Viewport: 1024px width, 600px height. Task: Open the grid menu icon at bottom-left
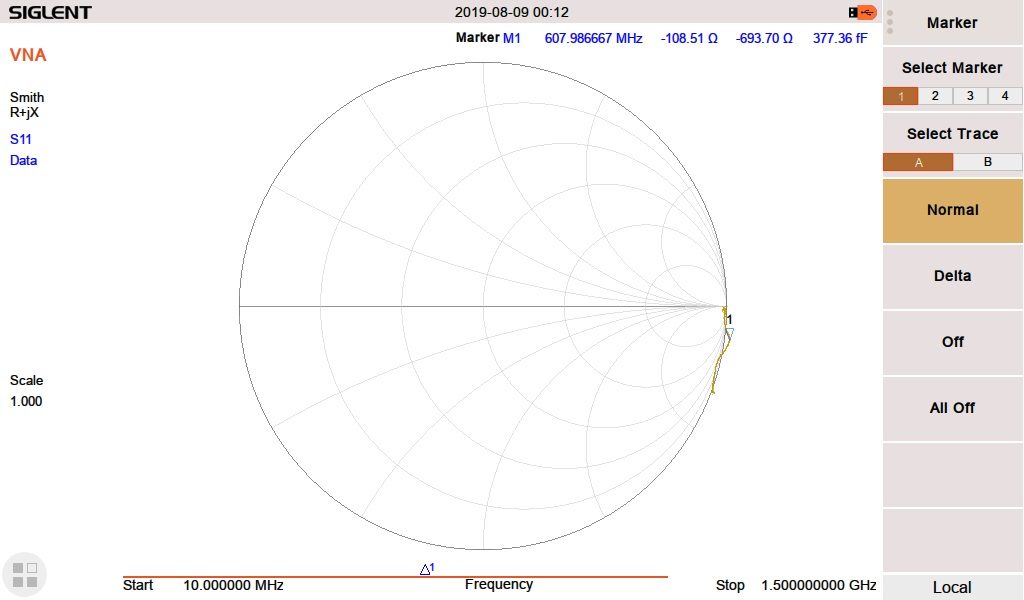25,574
